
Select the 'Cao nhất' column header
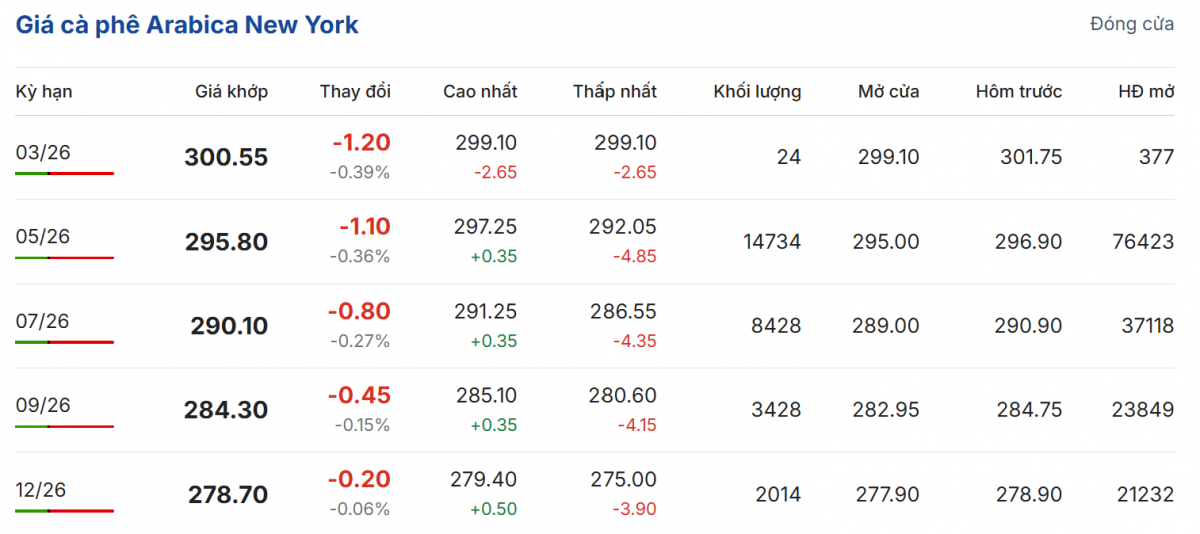pos(480,92)
